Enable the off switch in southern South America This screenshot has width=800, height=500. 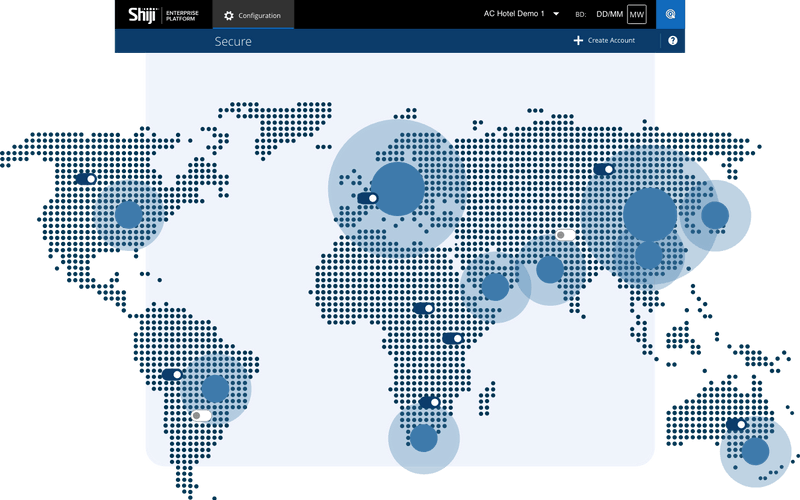(x=202, y=416)
